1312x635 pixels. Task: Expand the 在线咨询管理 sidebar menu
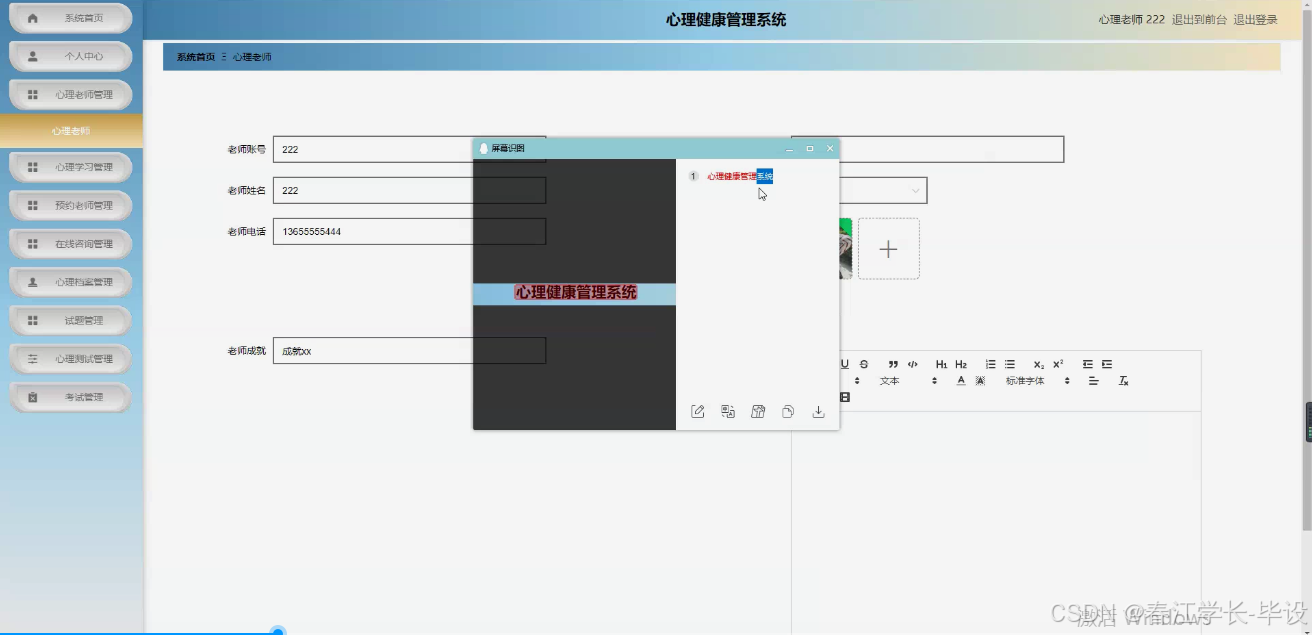pyautogui.click(x=71, y=244)
